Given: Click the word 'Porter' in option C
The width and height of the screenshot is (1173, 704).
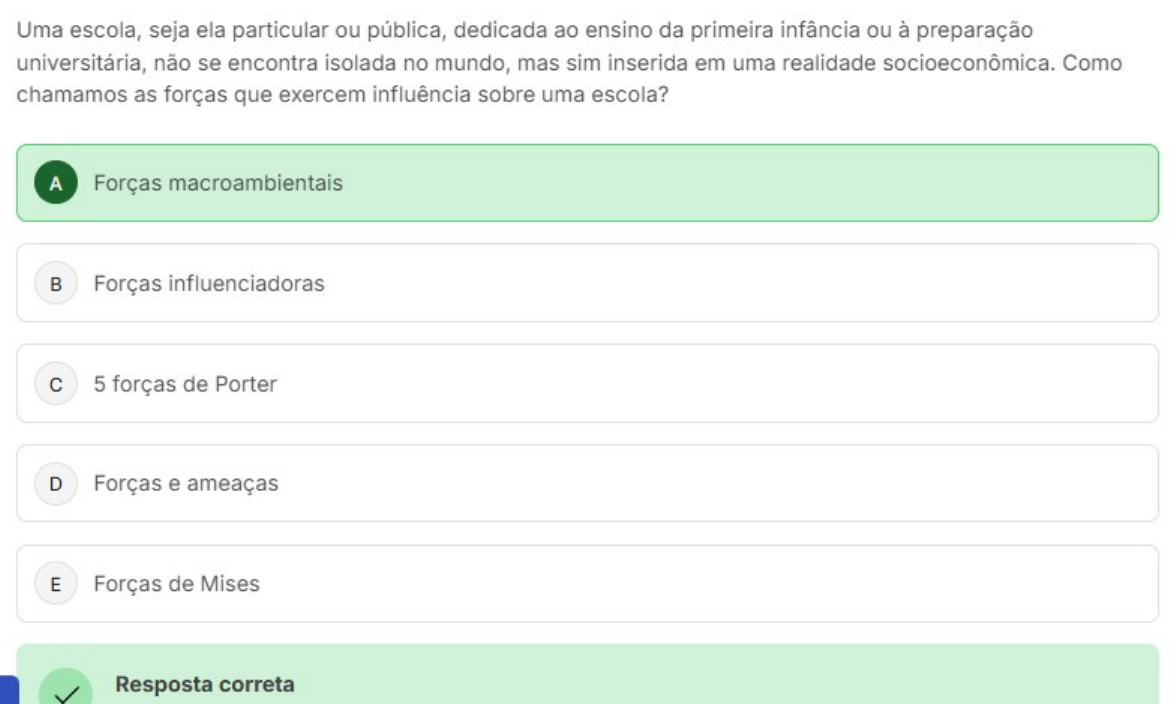Looking at the screenshot, I should [x=245, y=384].
